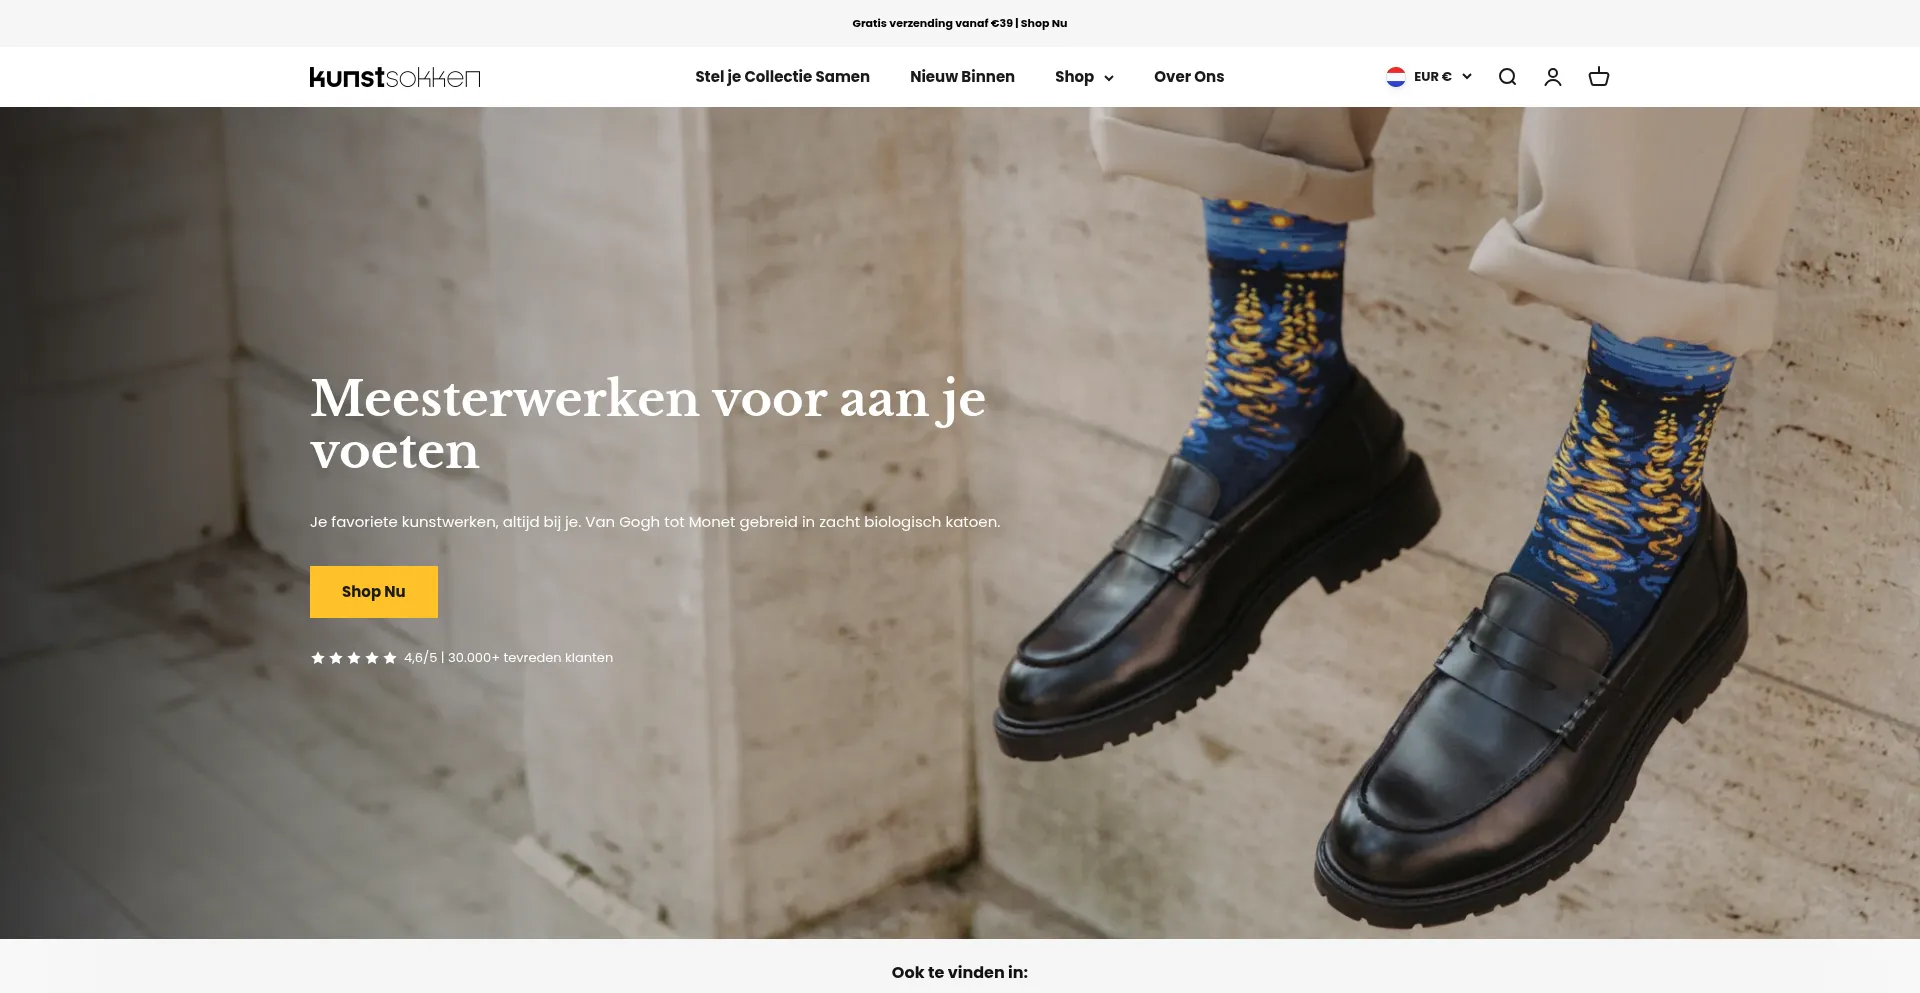Click the Dutch flag icon
Screen dimensions: 1920x993
[x=1396, y=77]
